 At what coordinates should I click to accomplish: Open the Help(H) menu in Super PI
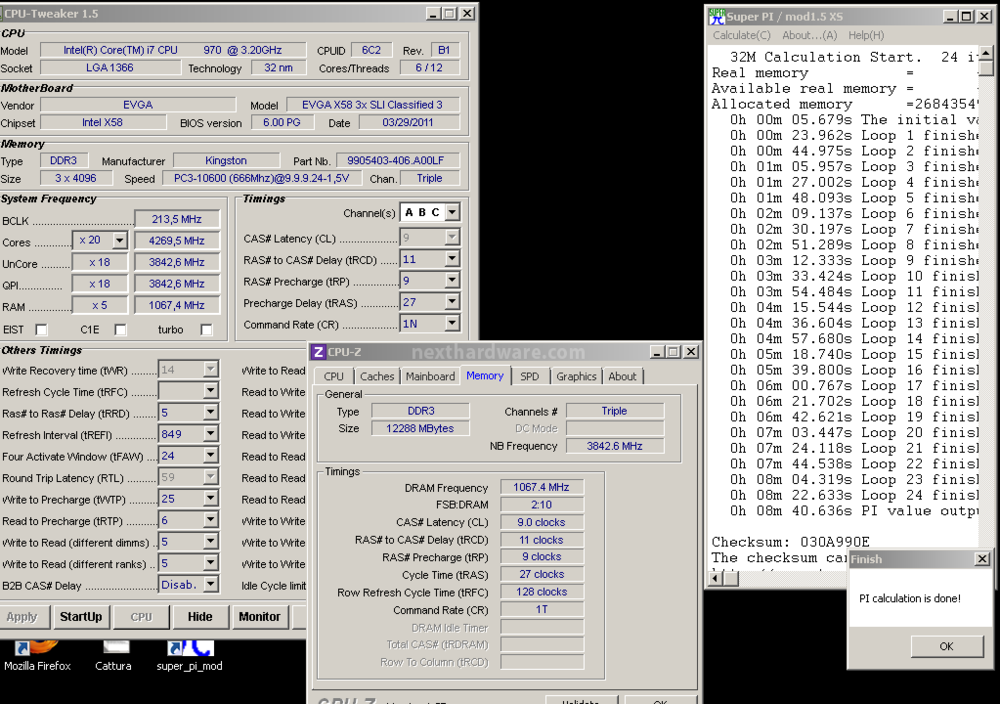pos(866,36)
